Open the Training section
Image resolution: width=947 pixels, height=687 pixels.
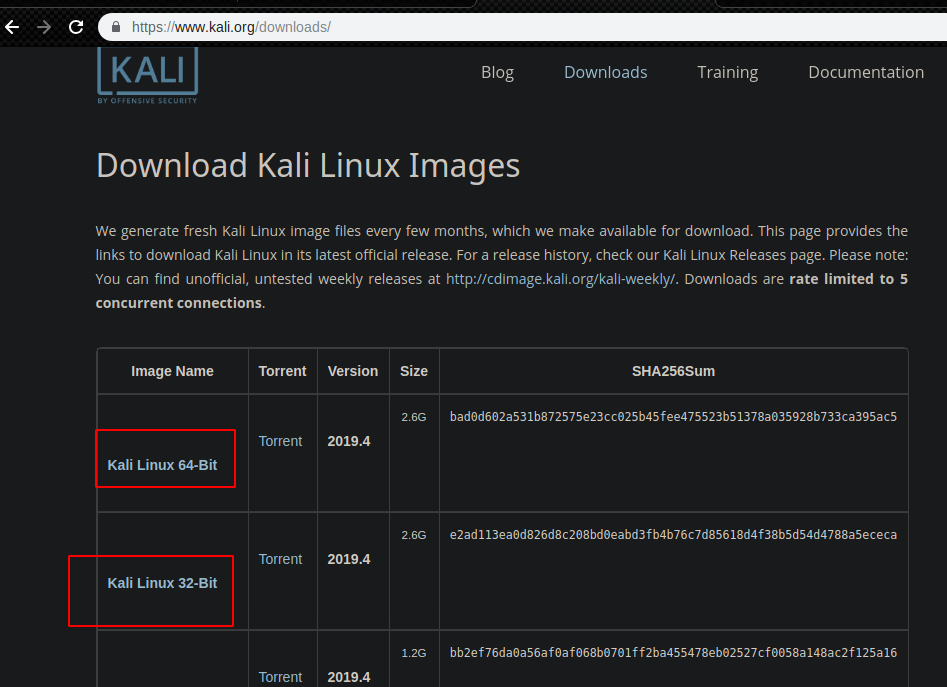(727, 72)
